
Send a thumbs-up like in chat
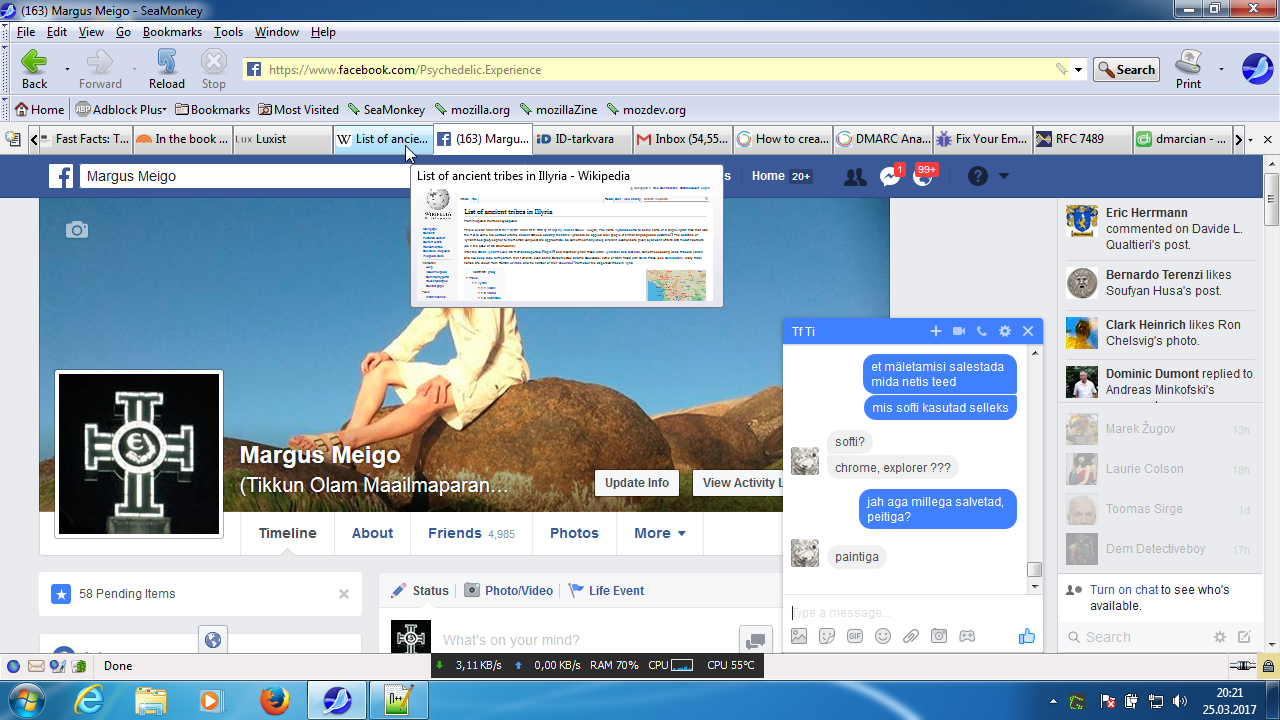click(1026, 636)
